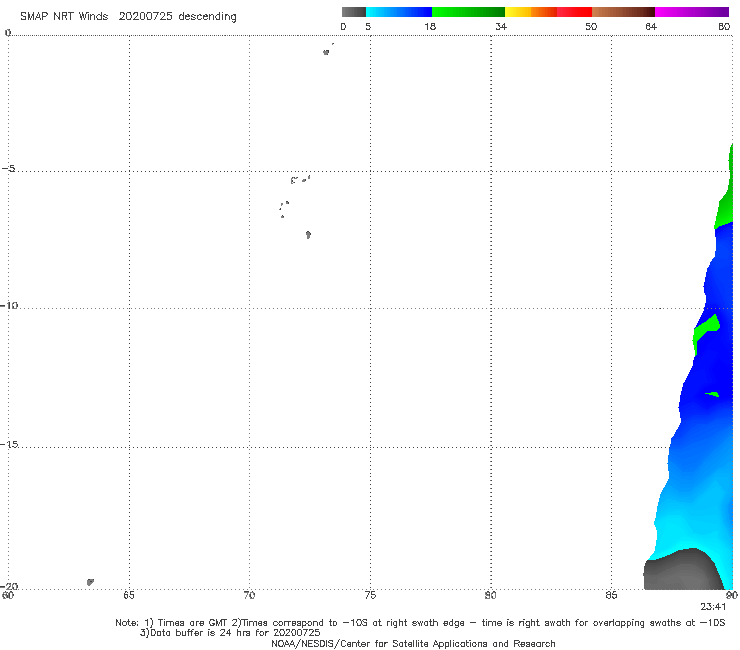Click the island near 72E, 7S
740x650 pixels.
click(308, 234)
